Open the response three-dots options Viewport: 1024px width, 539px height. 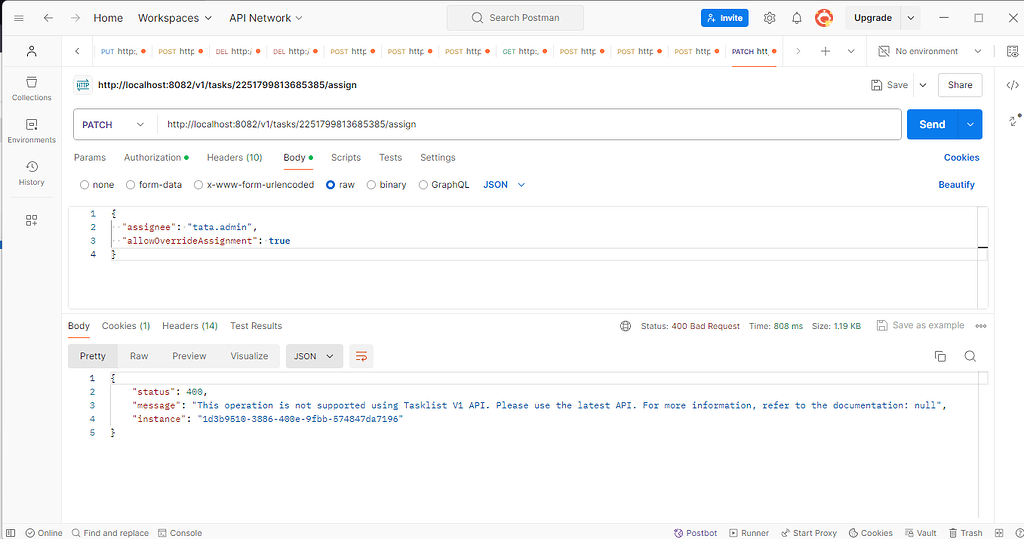(981, 326)
